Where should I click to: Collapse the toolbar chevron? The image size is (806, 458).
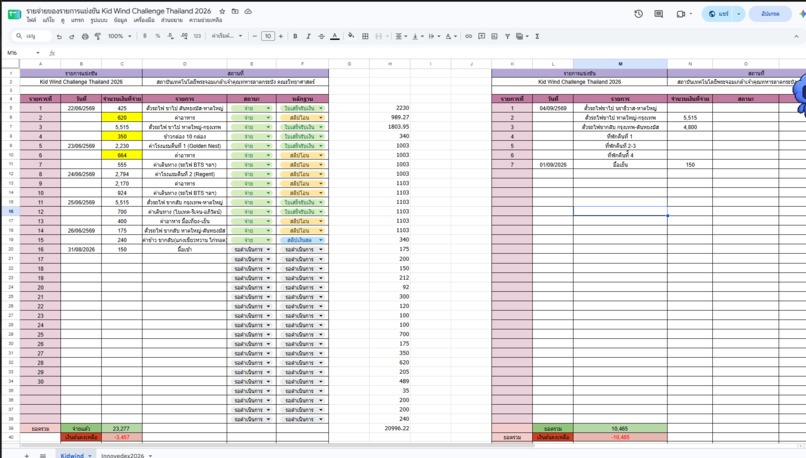point(796,36)
